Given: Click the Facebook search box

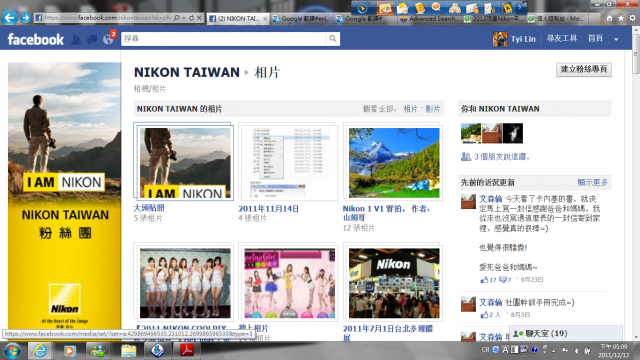Looking at the screenshot, I should point(224,39).
